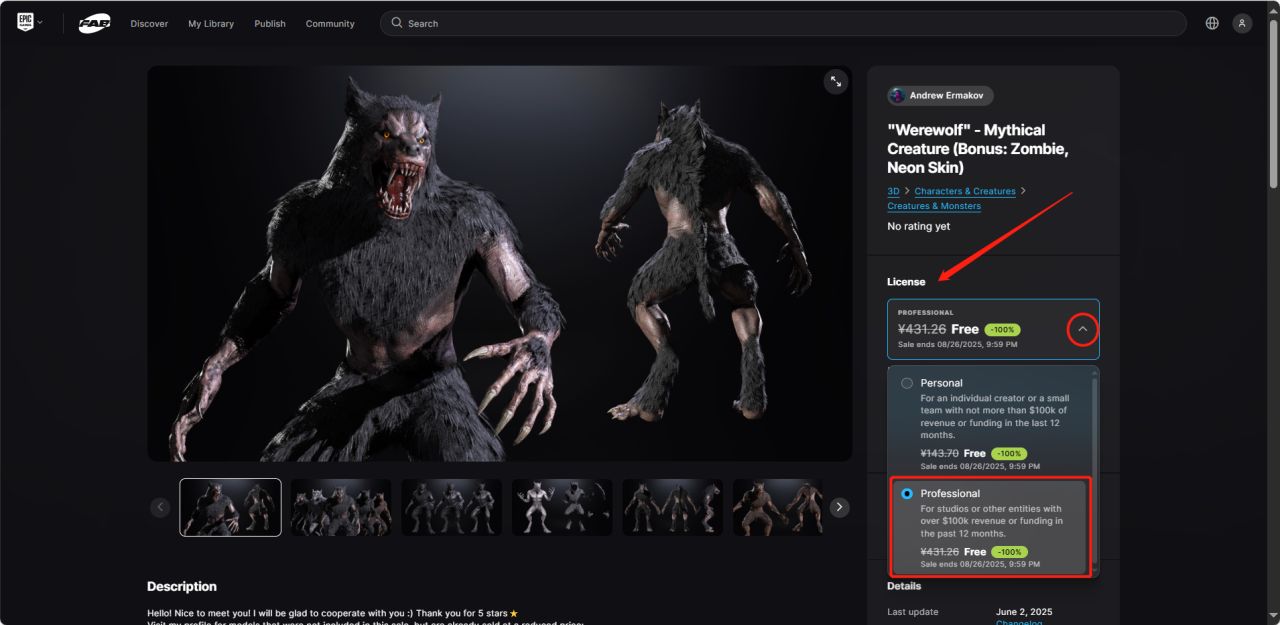Click the Details section heading
This screenshot has height=625, width=1280.
coord(904,586)
